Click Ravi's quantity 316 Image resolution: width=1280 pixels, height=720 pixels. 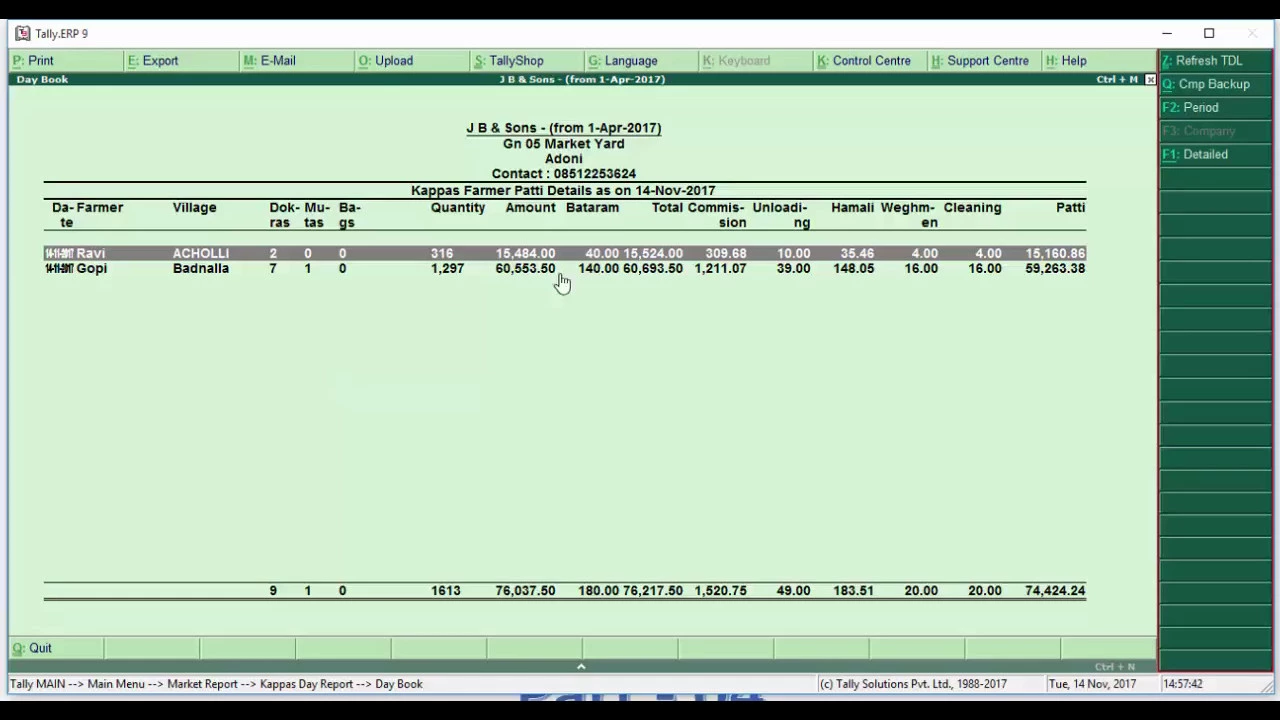coord(442,254)
